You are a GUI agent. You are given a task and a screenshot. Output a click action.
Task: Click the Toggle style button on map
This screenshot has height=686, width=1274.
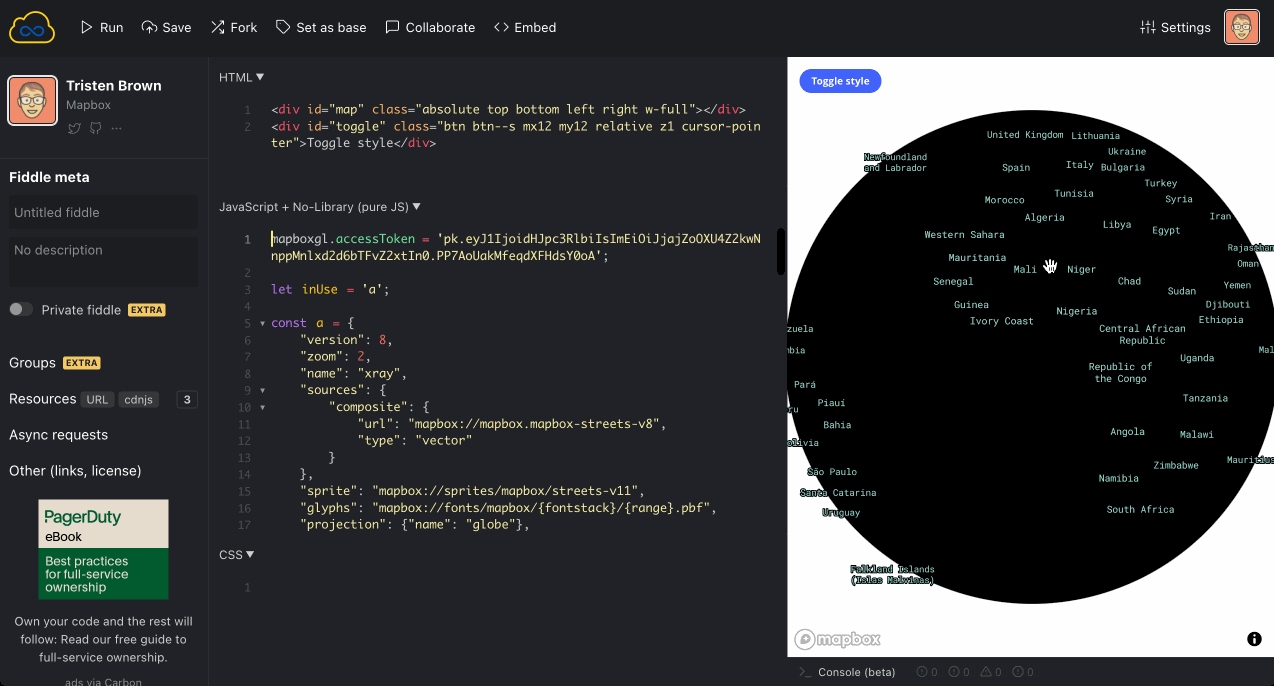tap(840, 81)
